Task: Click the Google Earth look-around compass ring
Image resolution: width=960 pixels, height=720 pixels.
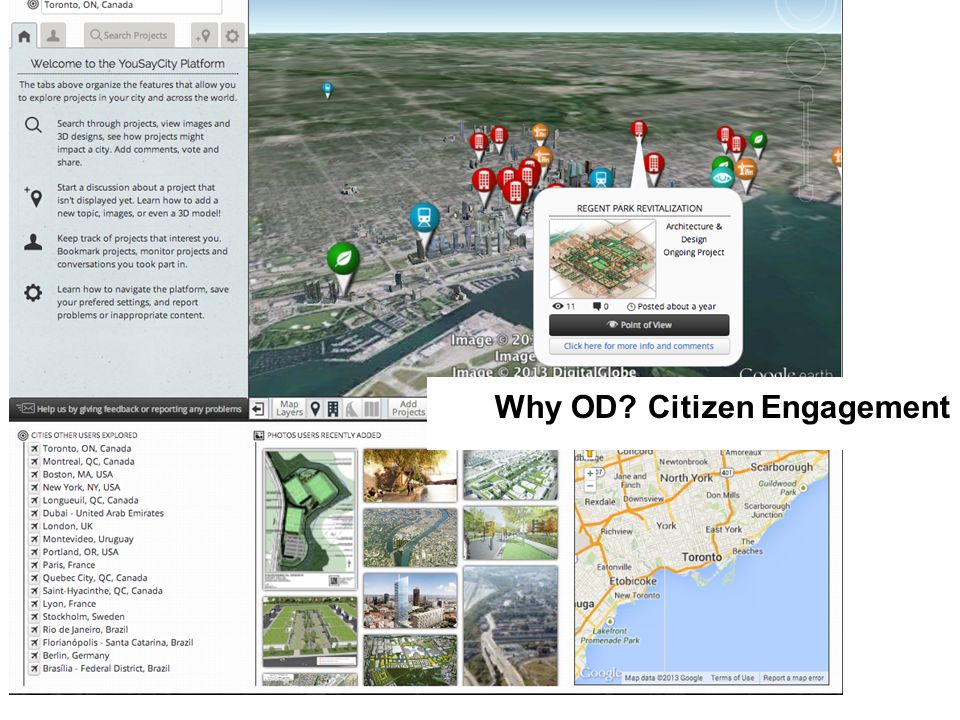Action: 806,58
